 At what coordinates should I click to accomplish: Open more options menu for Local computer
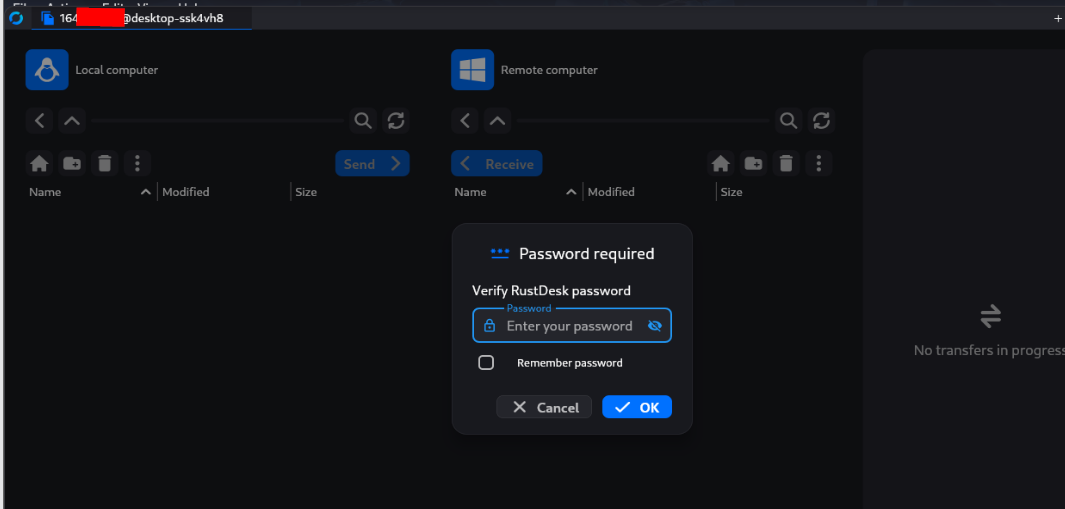click(x=137, y=164)
